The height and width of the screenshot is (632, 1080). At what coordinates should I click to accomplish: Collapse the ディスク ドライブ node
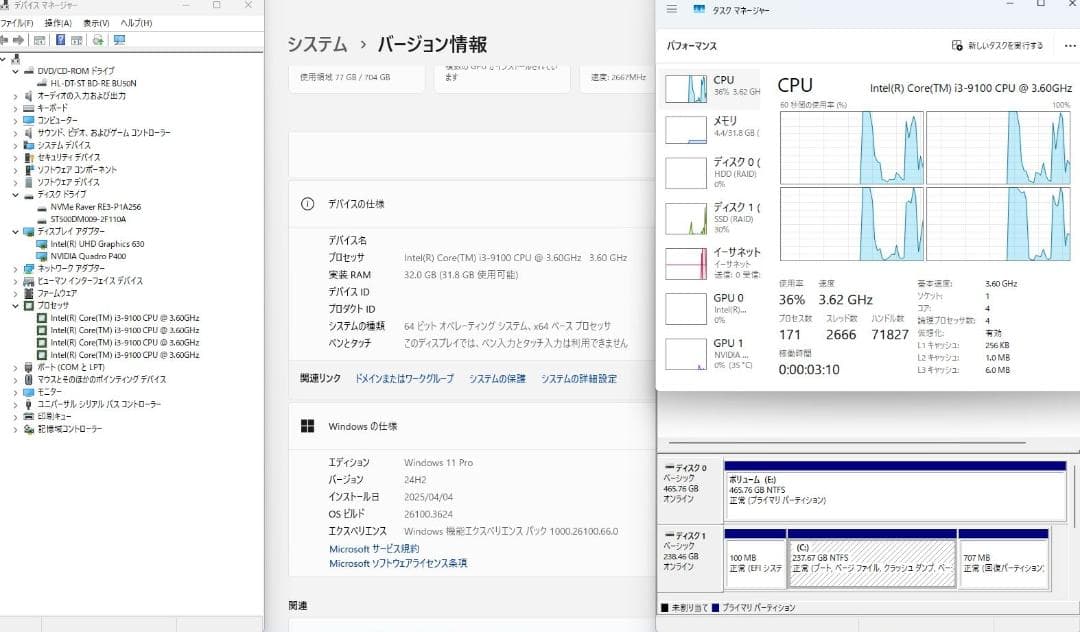tap(13, 193)
